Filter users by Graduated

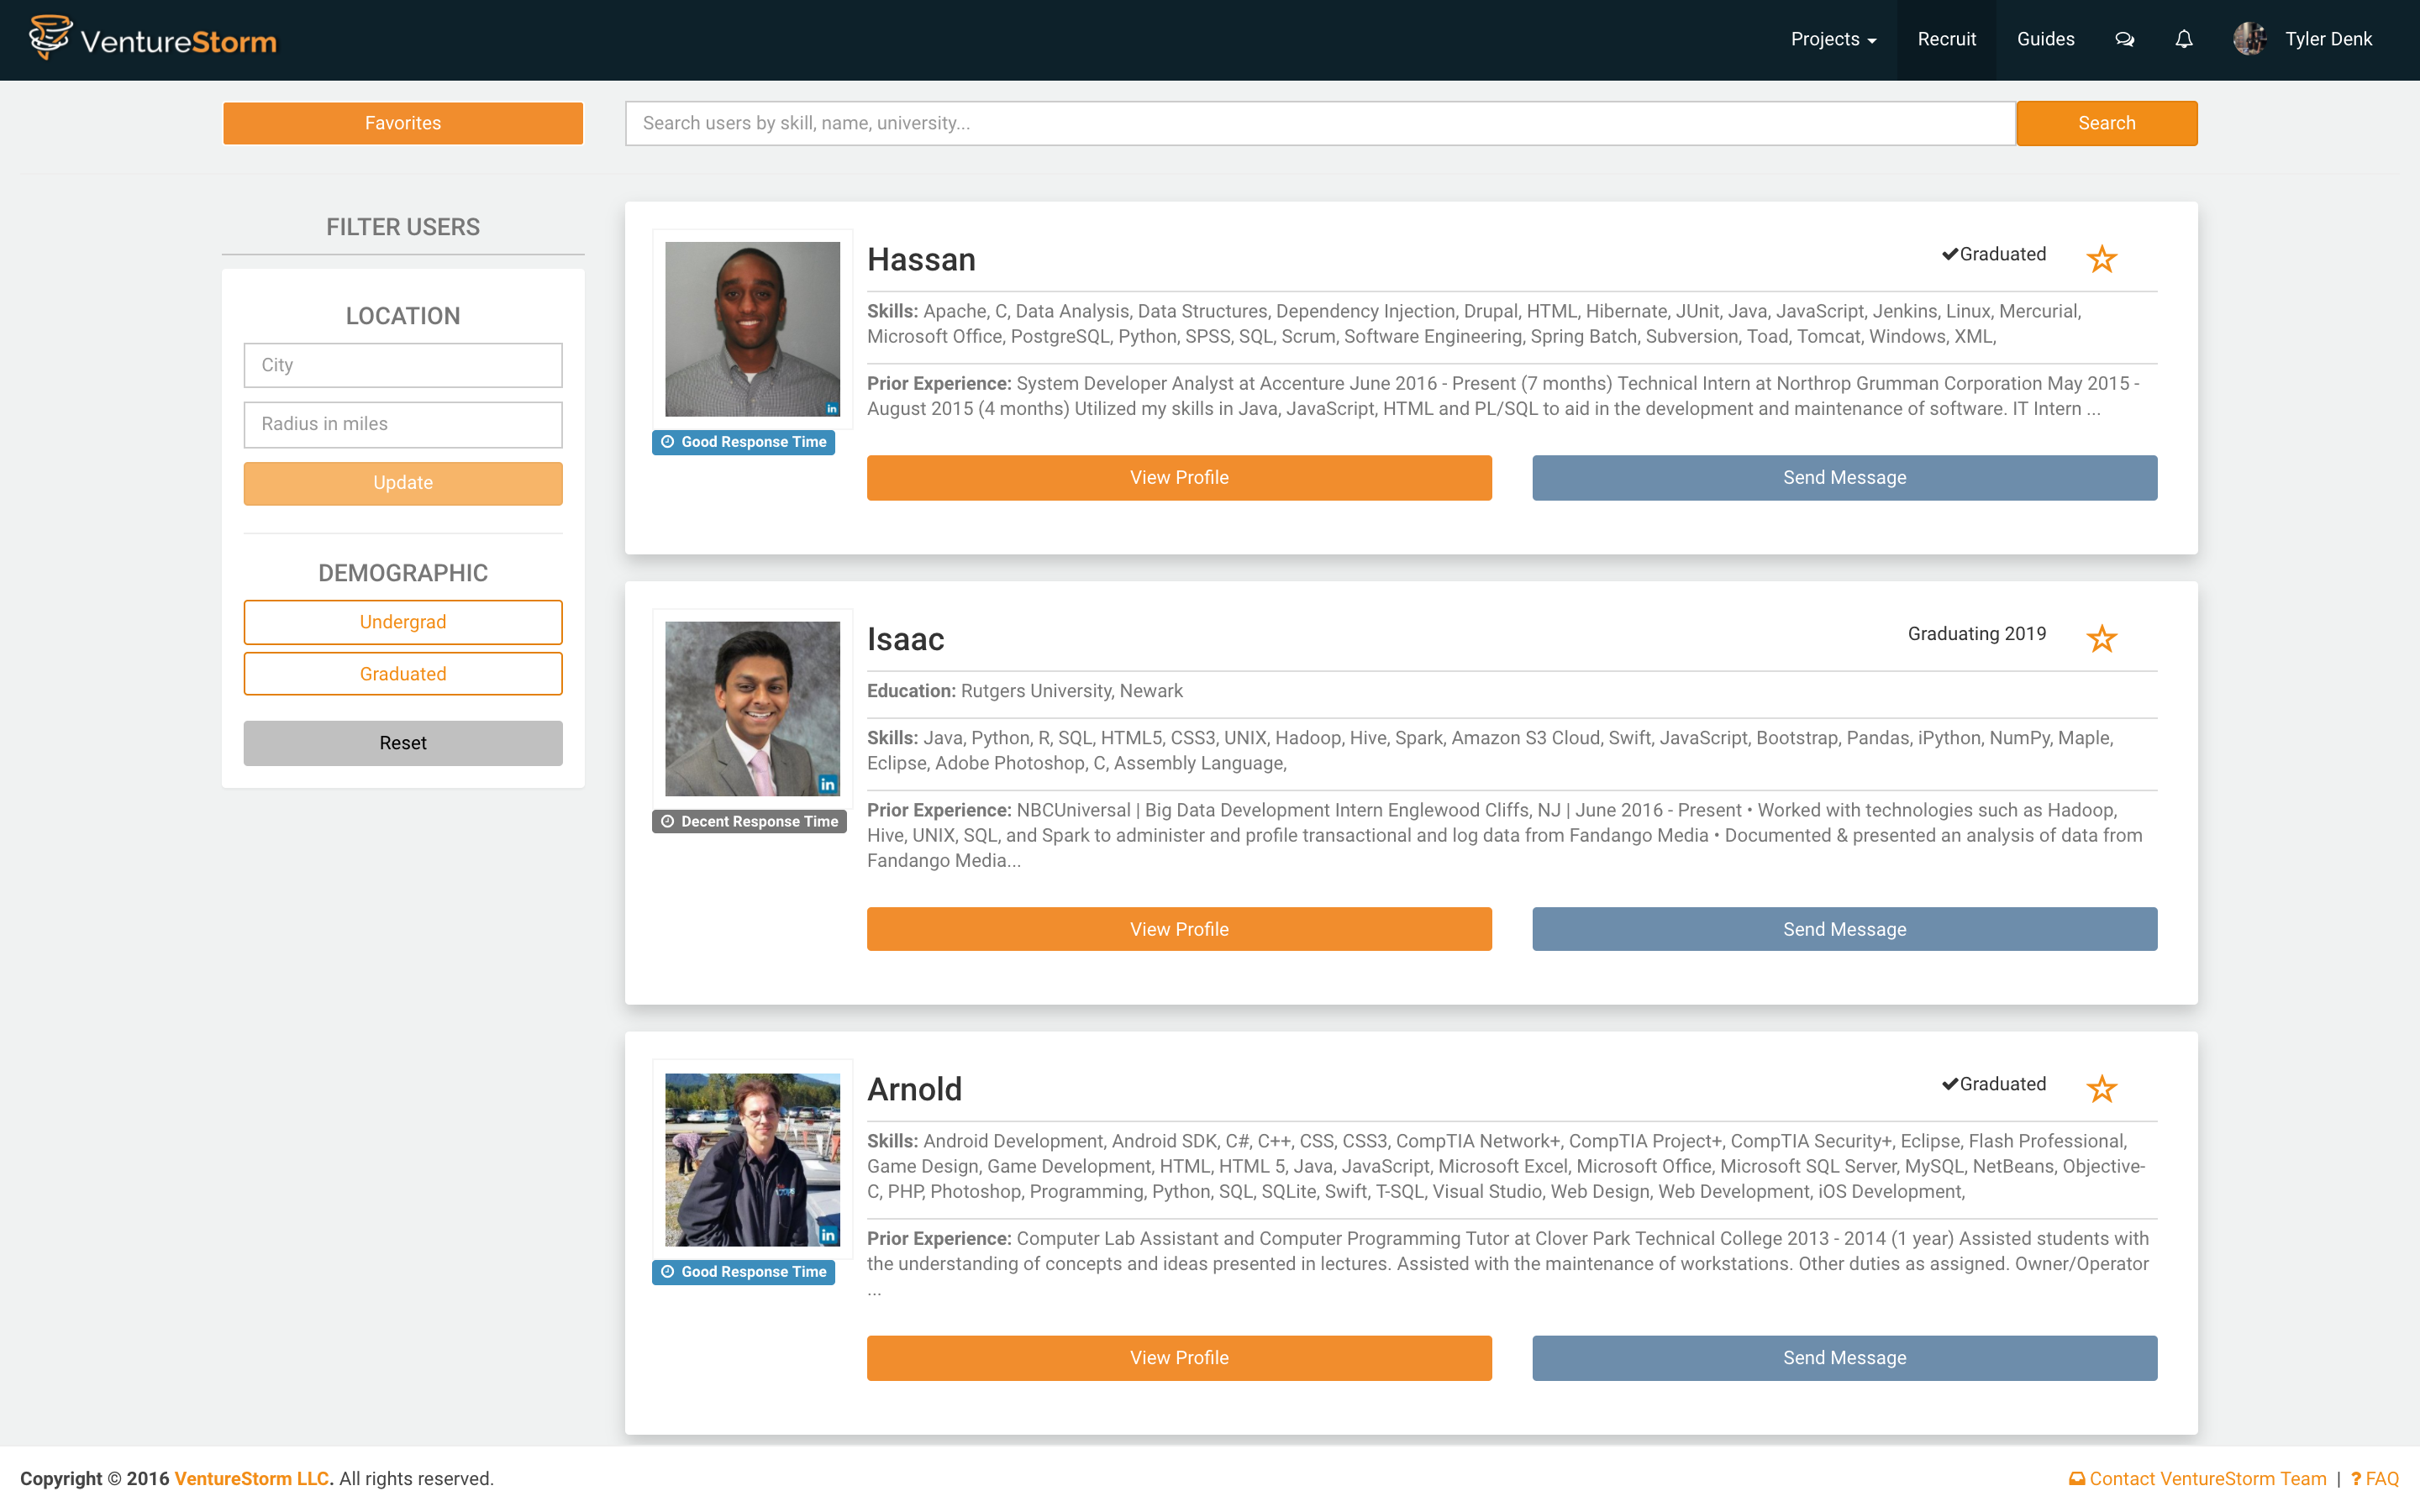point(403,674)
